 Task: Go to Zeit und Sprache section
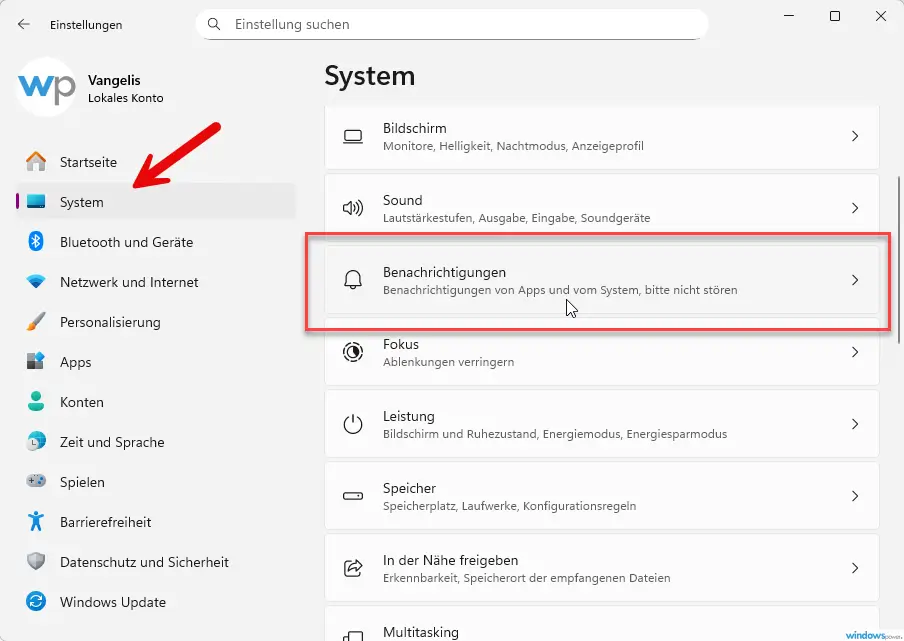coord(111,442)
